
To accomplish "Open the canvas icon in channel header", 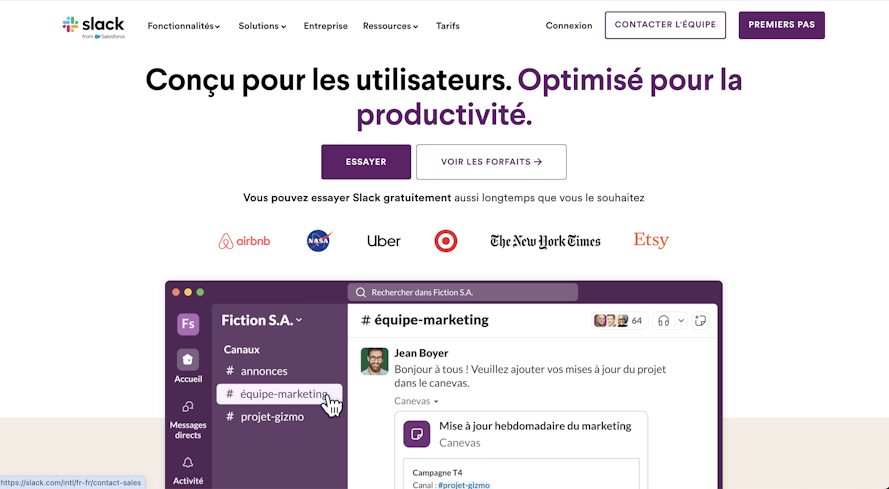I will point(700,321).
